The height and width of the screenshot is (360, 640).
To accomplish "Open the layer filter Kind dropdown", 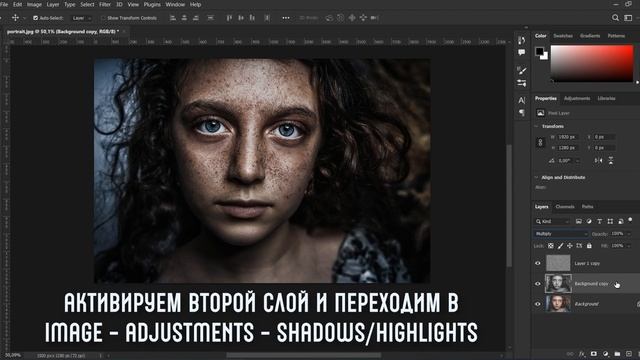I will point(552,221).
